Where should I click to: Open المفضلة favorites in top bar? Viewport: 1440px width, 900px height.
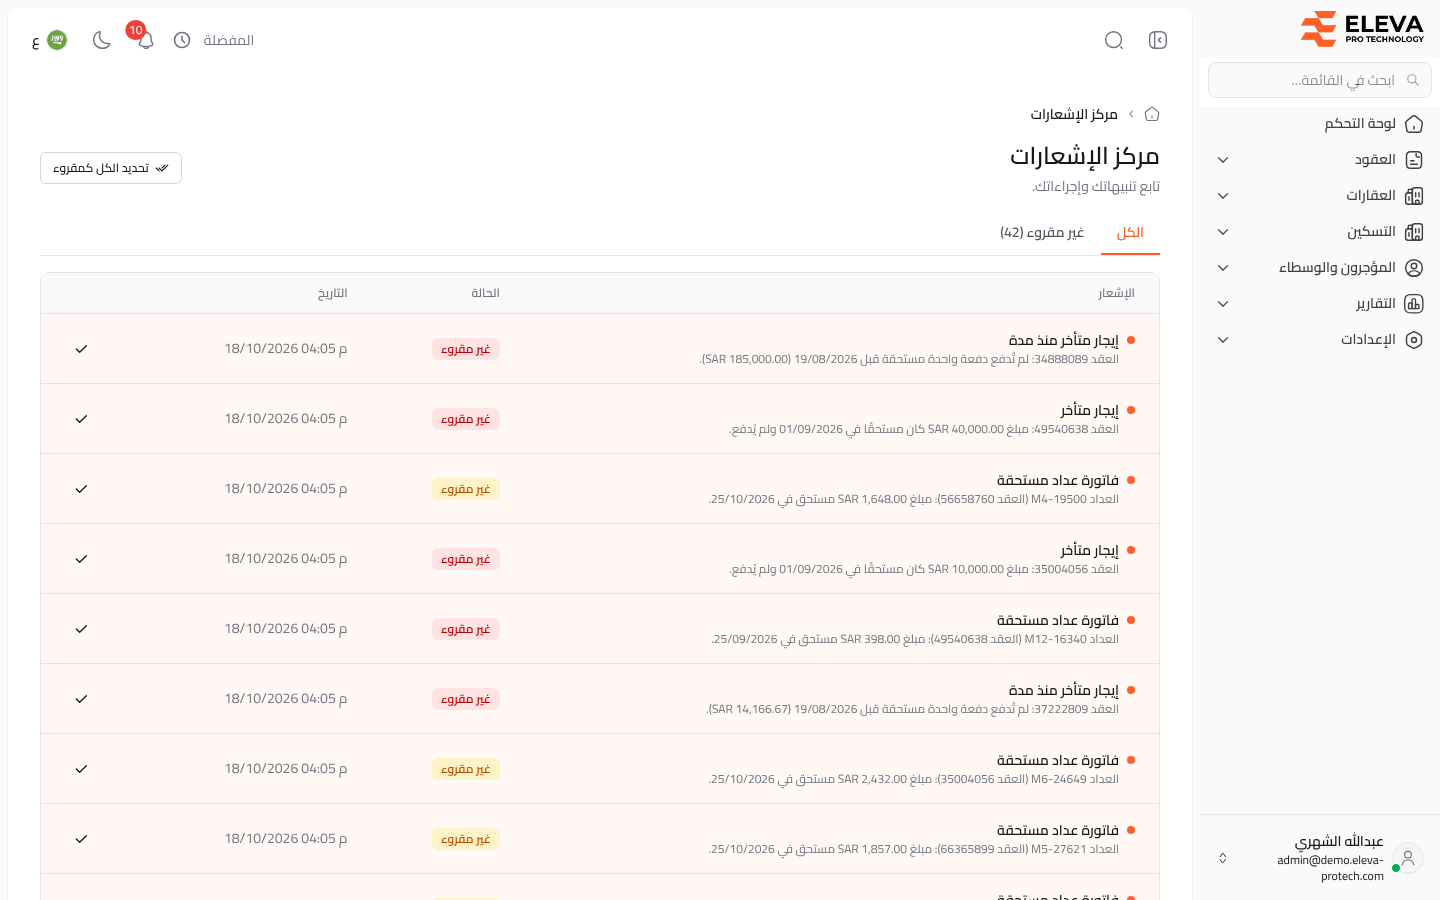(229, 40)
